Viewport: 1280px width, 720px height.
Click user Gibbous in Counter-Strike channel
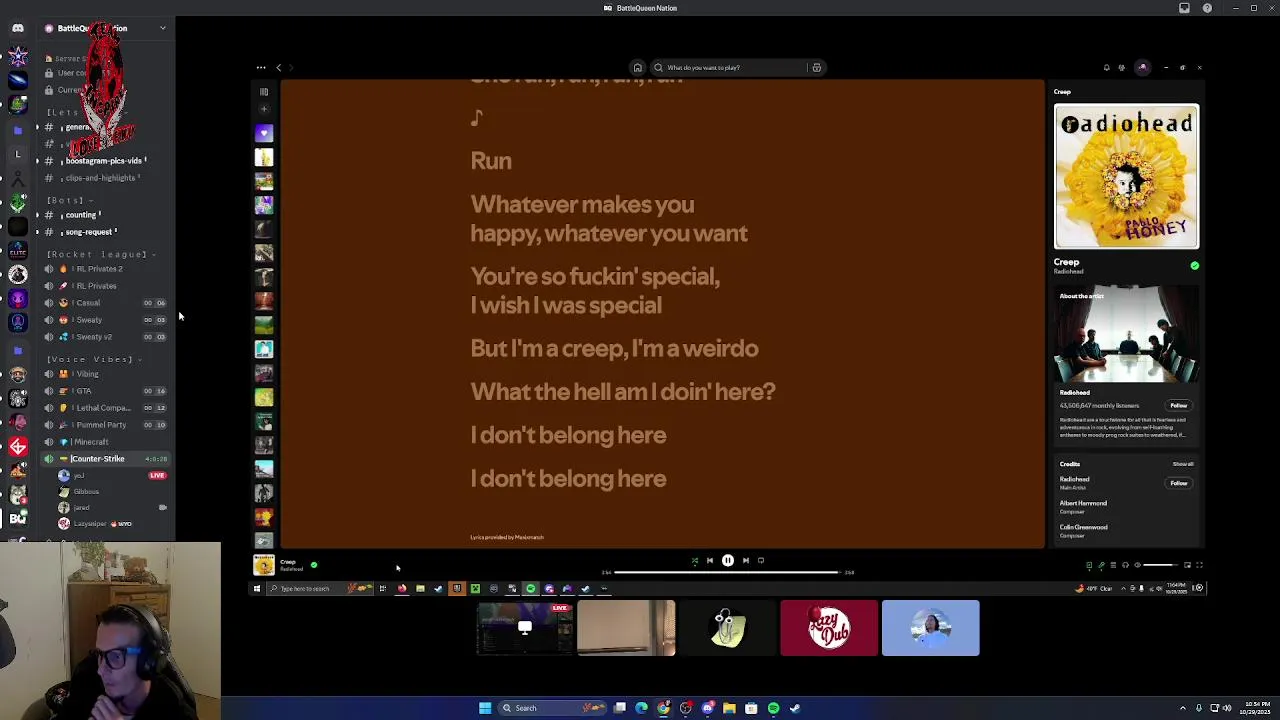86,492
